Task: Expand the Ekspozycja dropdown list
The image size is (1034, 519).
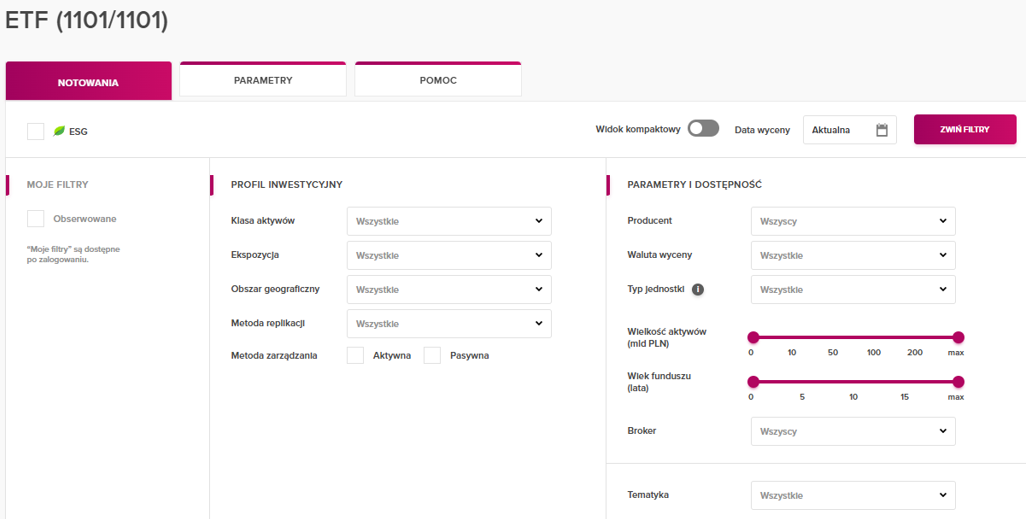Action: tap(449, 255)
